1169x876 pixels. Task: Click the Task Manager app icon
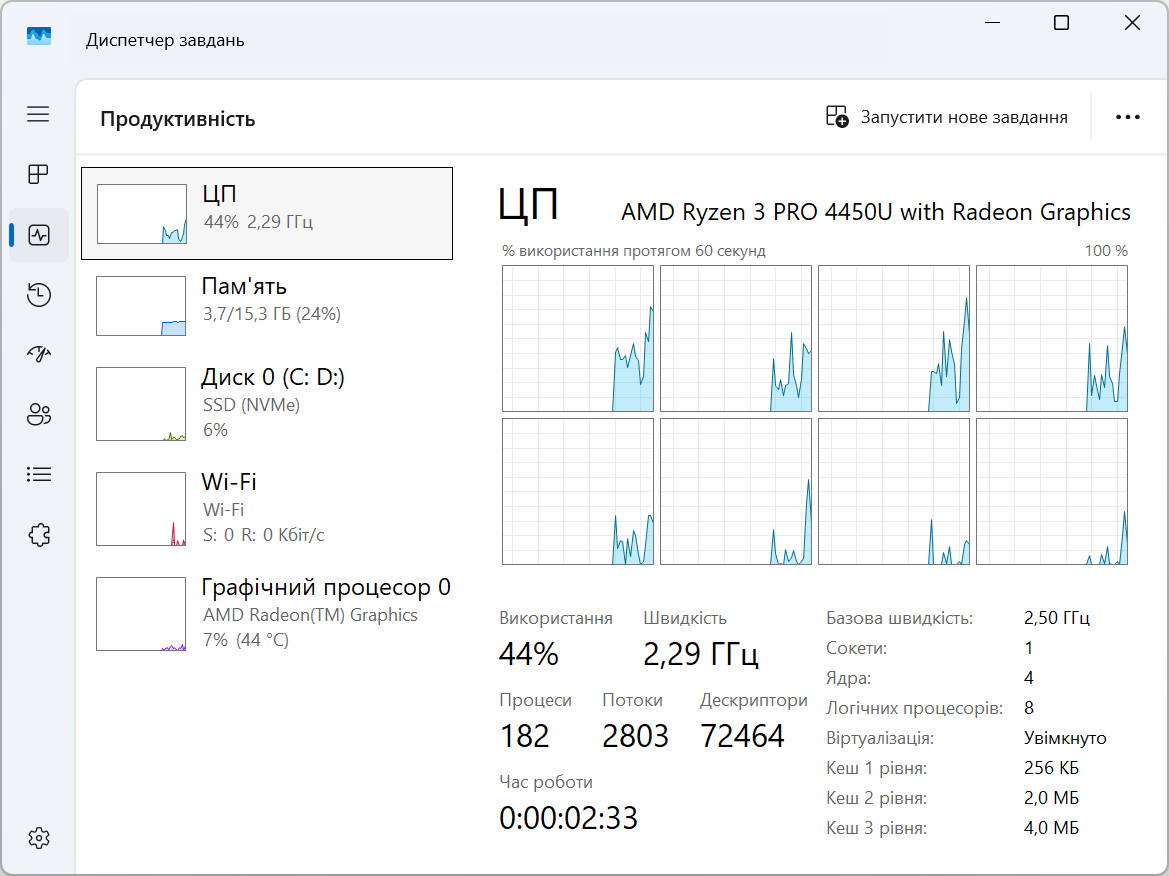point(39,36)
